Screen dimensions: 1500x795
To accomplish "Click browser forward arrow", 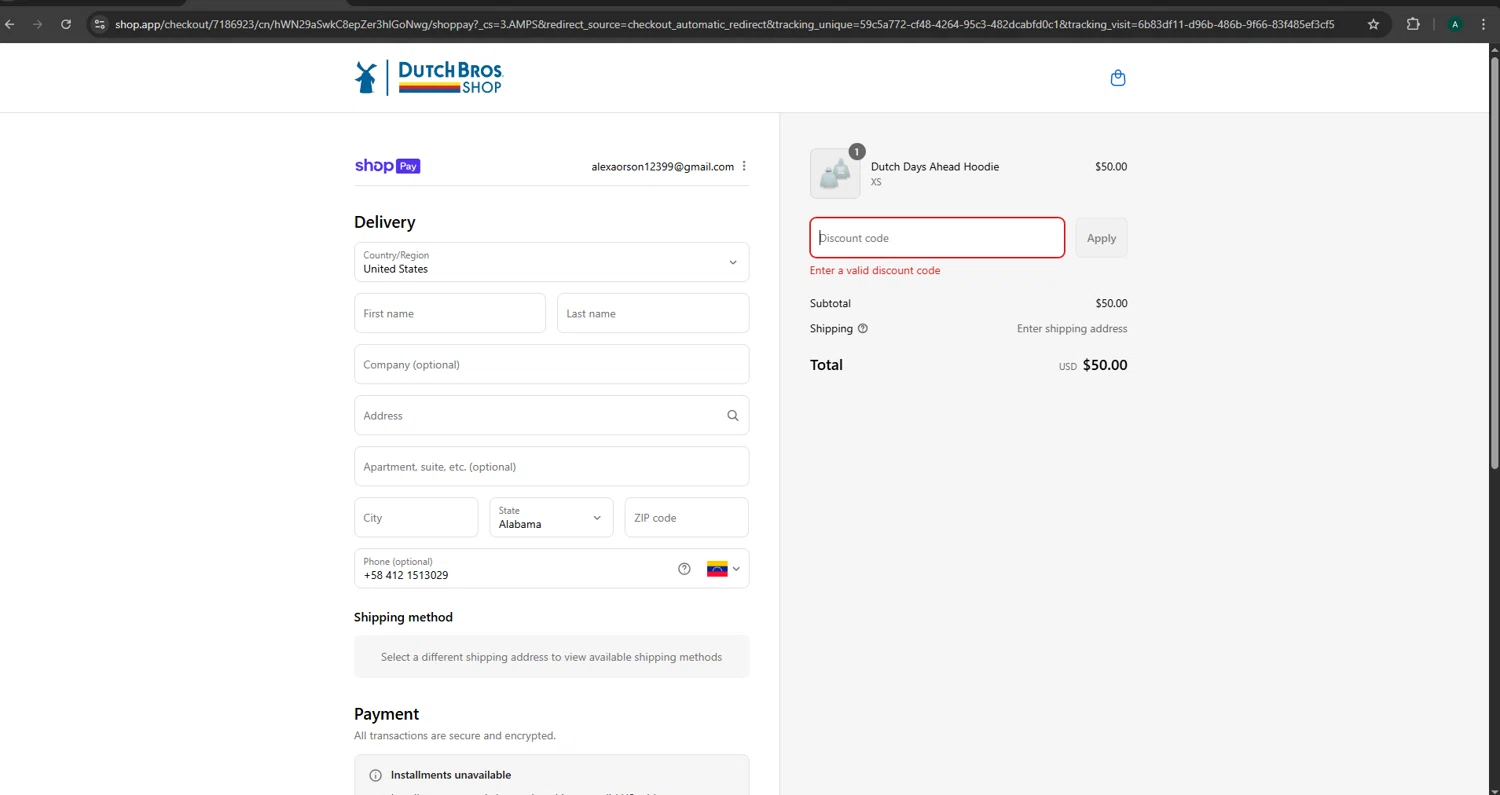I will click(x=38, y=24).
